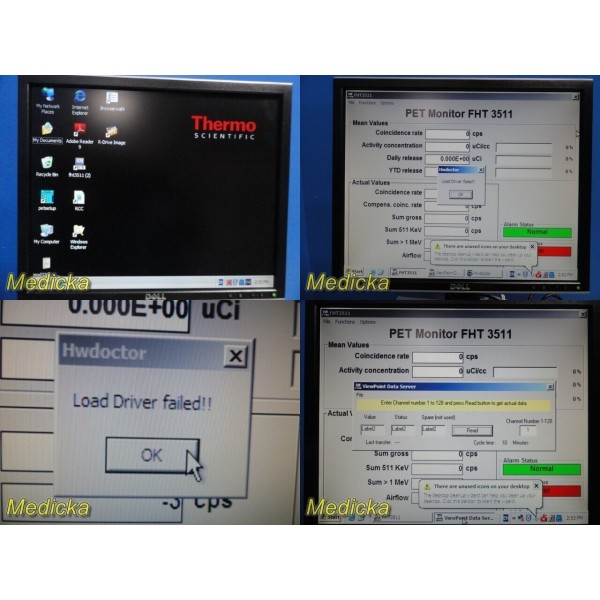This screenshot has width=600, height=600.
Task: Open Options menu in PET Monitor behind ViewPoint window
Action: pos(367,322)
